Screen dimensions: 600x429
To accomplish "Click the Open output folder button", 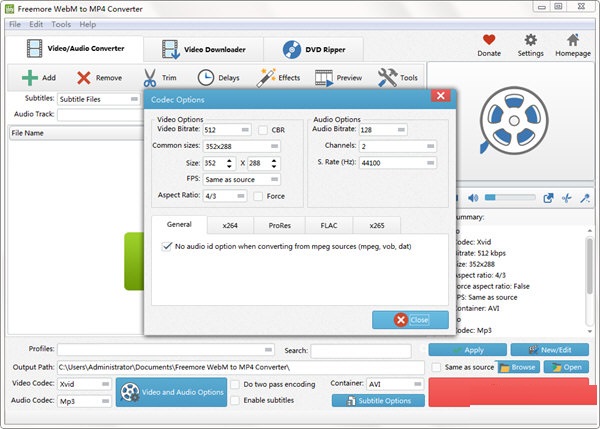I will point(566,367).
